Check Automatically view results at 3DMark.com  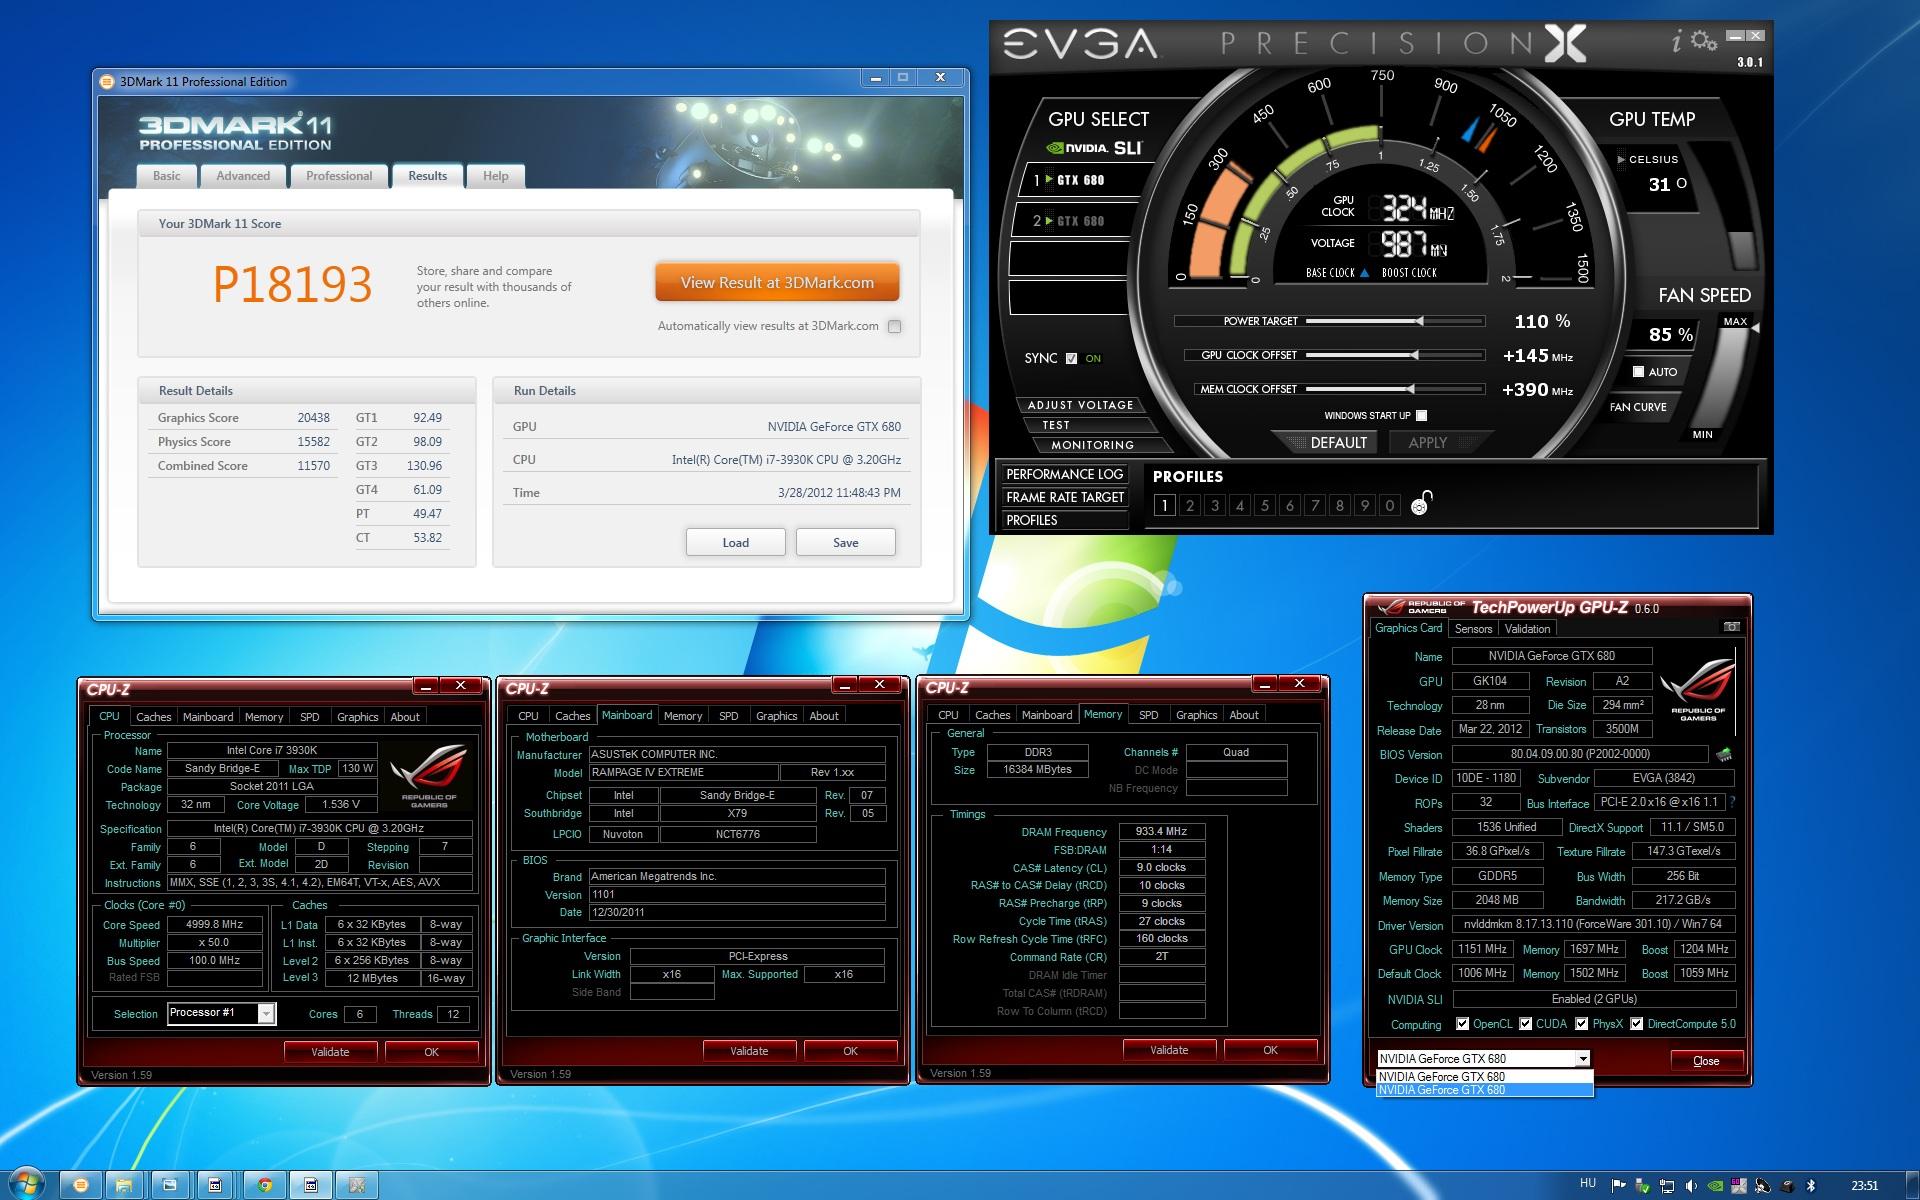pyautogui.click(x=894, y=326)
